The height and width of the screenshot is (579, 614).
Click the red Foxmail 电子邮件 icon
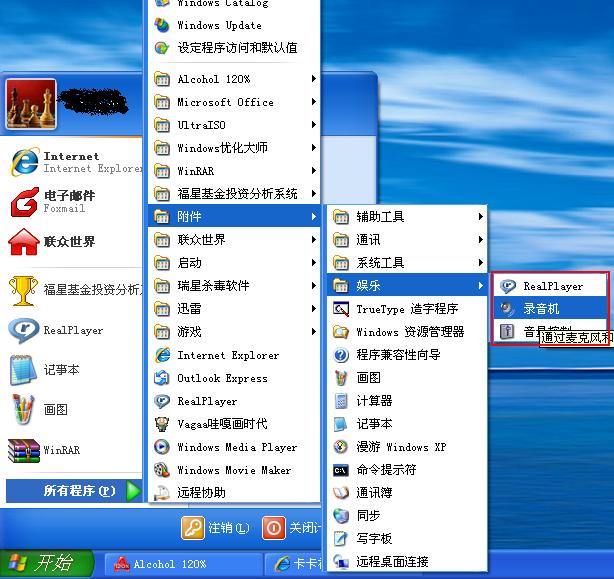(25, 202)
